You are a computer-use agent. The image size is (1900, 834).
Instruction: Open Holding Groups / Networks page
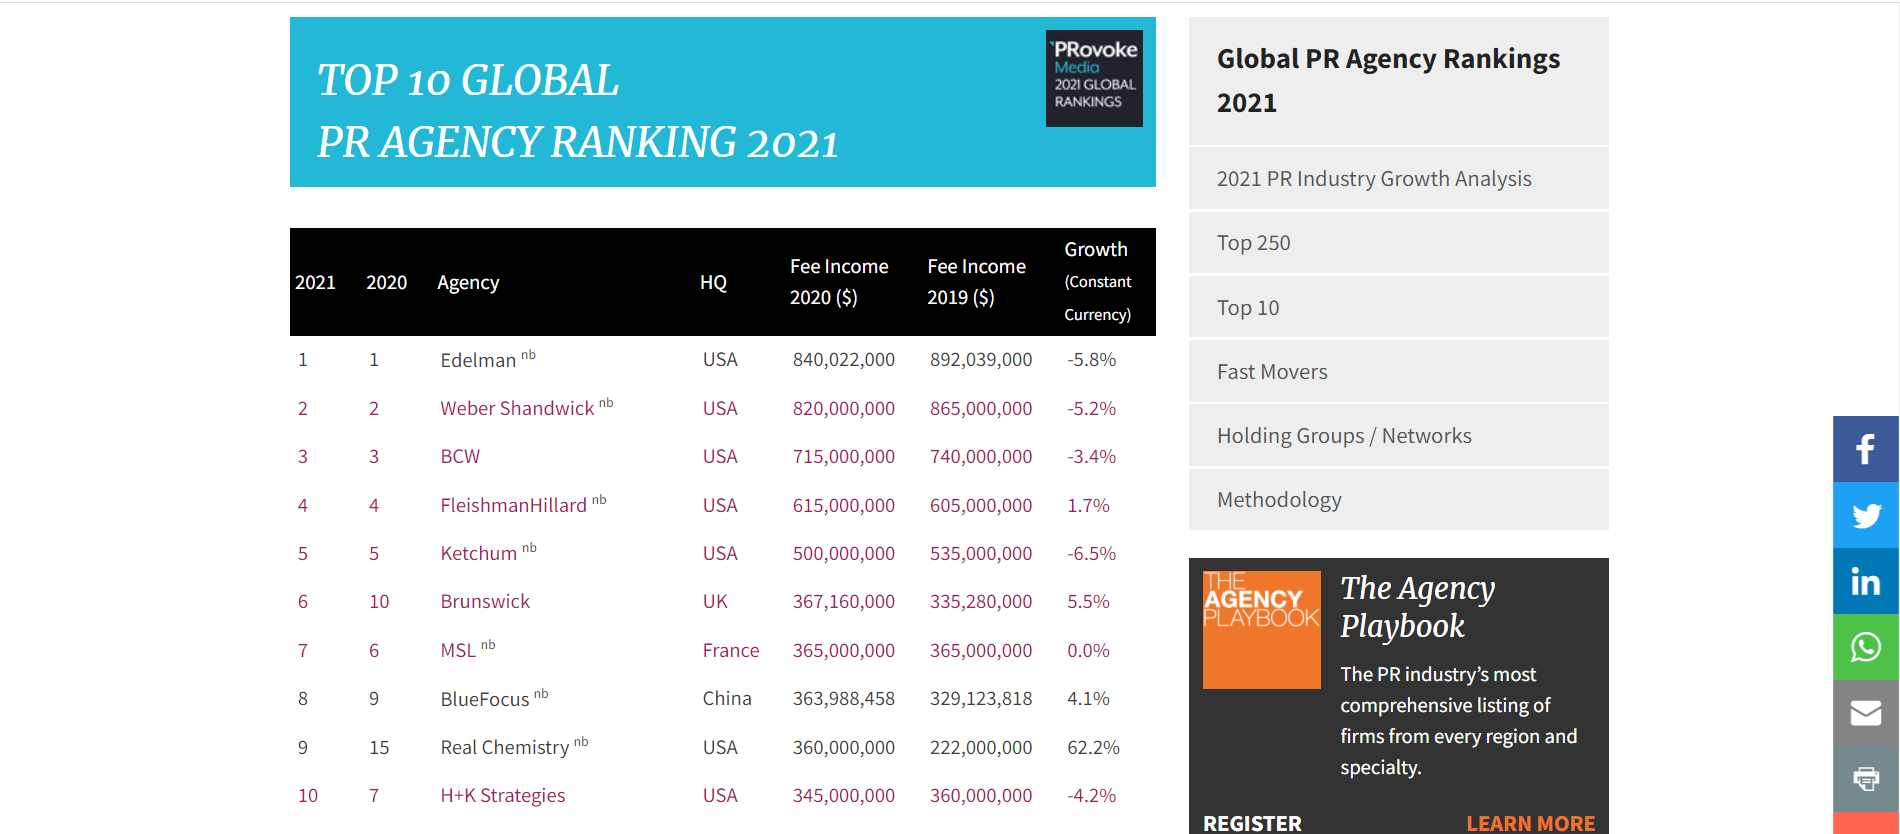1398,436
